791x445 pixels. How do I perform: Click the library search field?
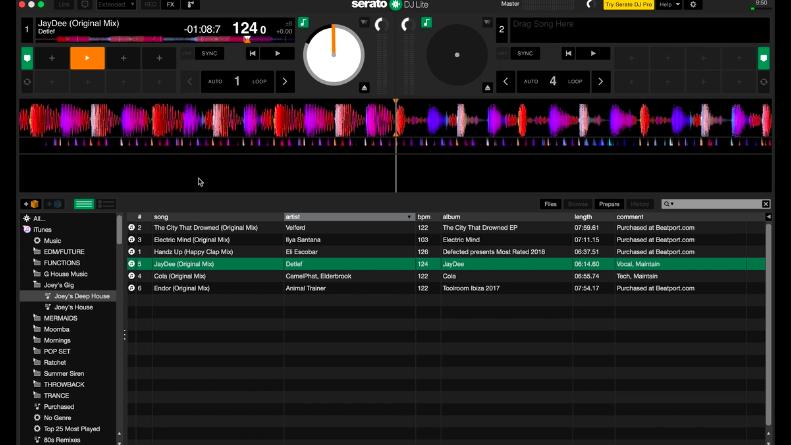pyautogui.click(x=716, y=204)
